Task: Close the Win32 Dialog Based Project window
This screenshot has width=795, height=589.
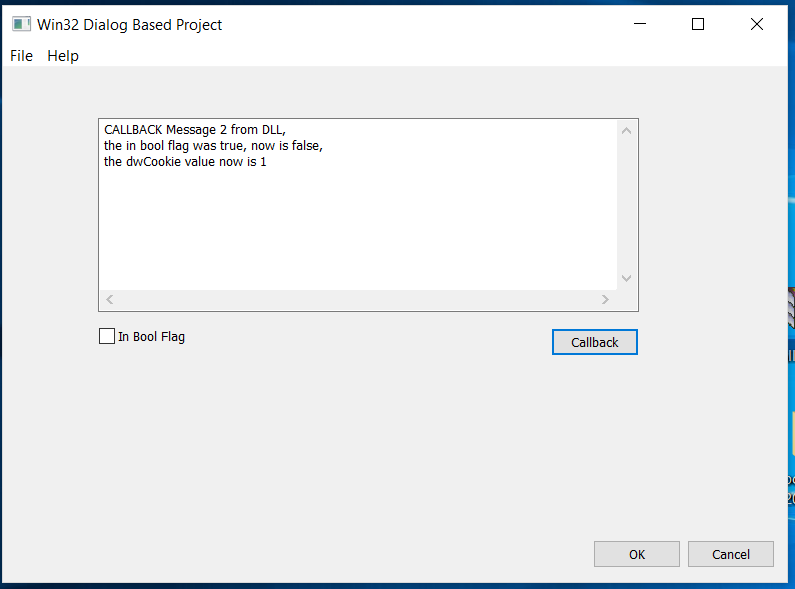Action: pyautogui.click(x=757, y=24)
